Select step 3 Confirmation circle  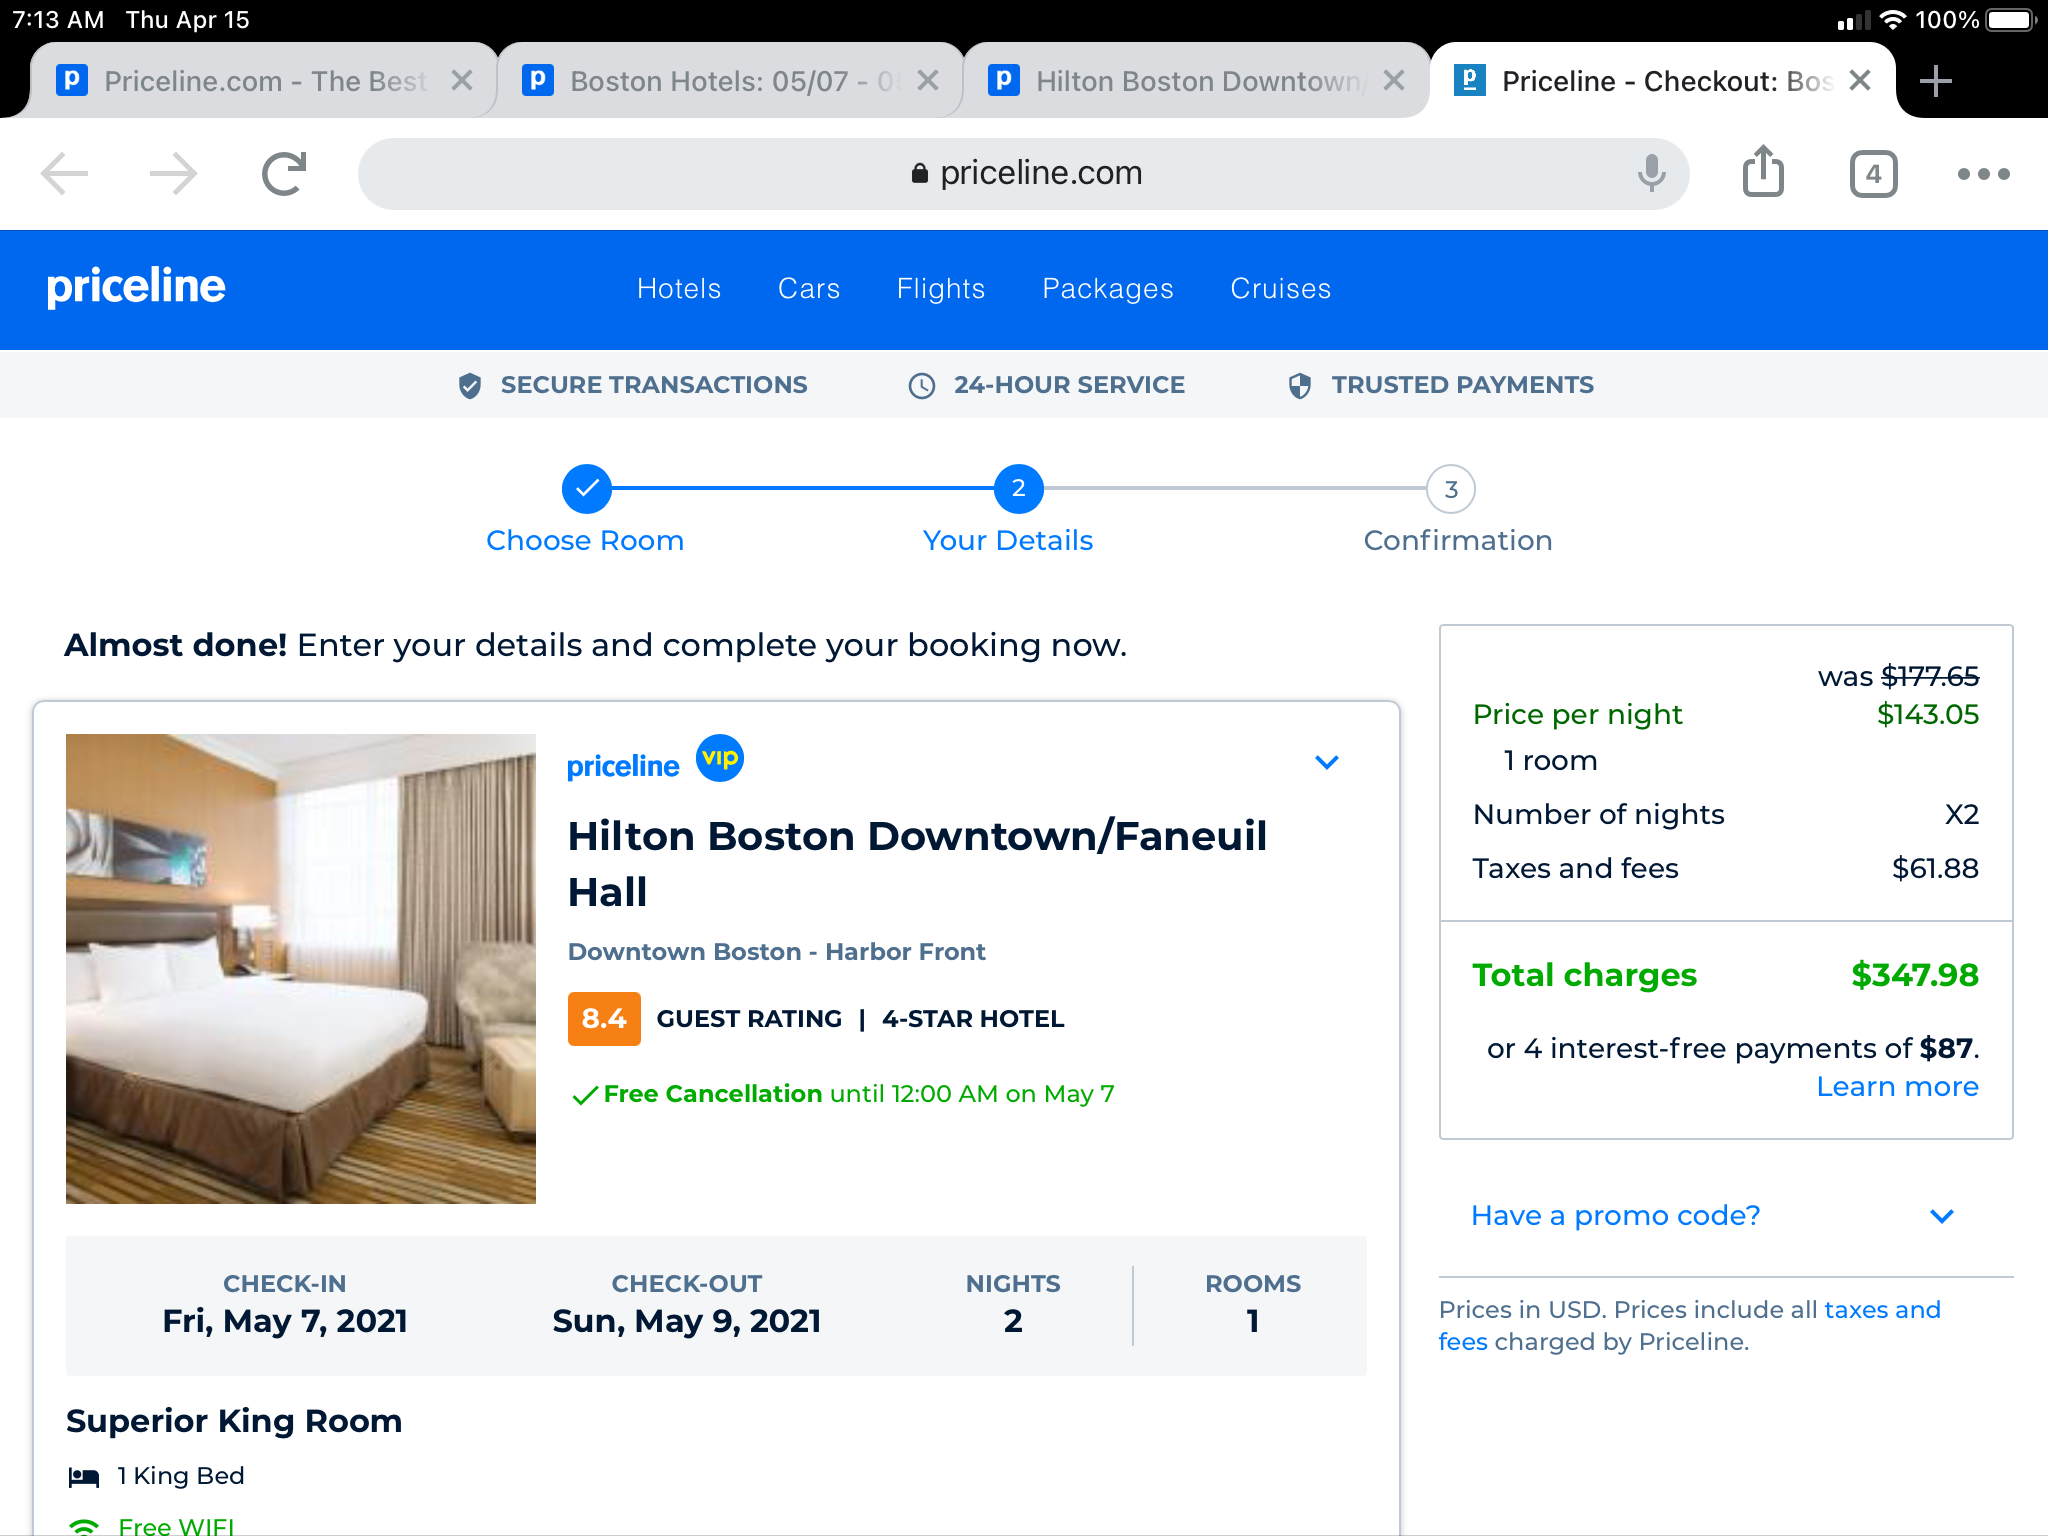tap(1450, 489)
